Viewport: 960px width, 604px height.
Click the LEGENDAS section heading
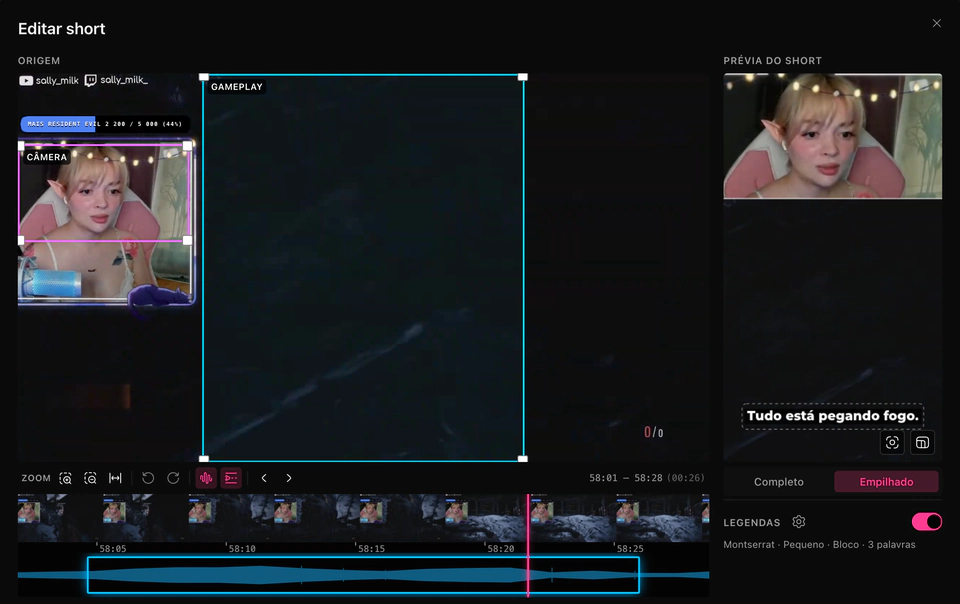coord(752,523)
